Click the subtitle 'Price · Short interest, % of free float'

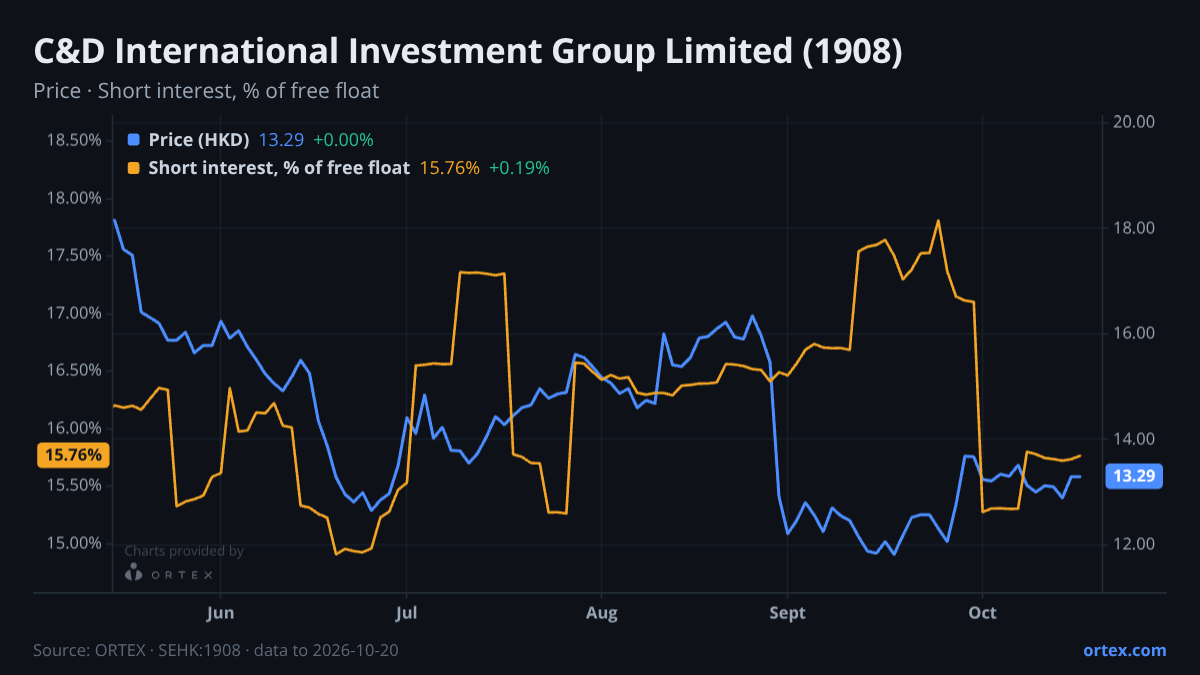206,91
